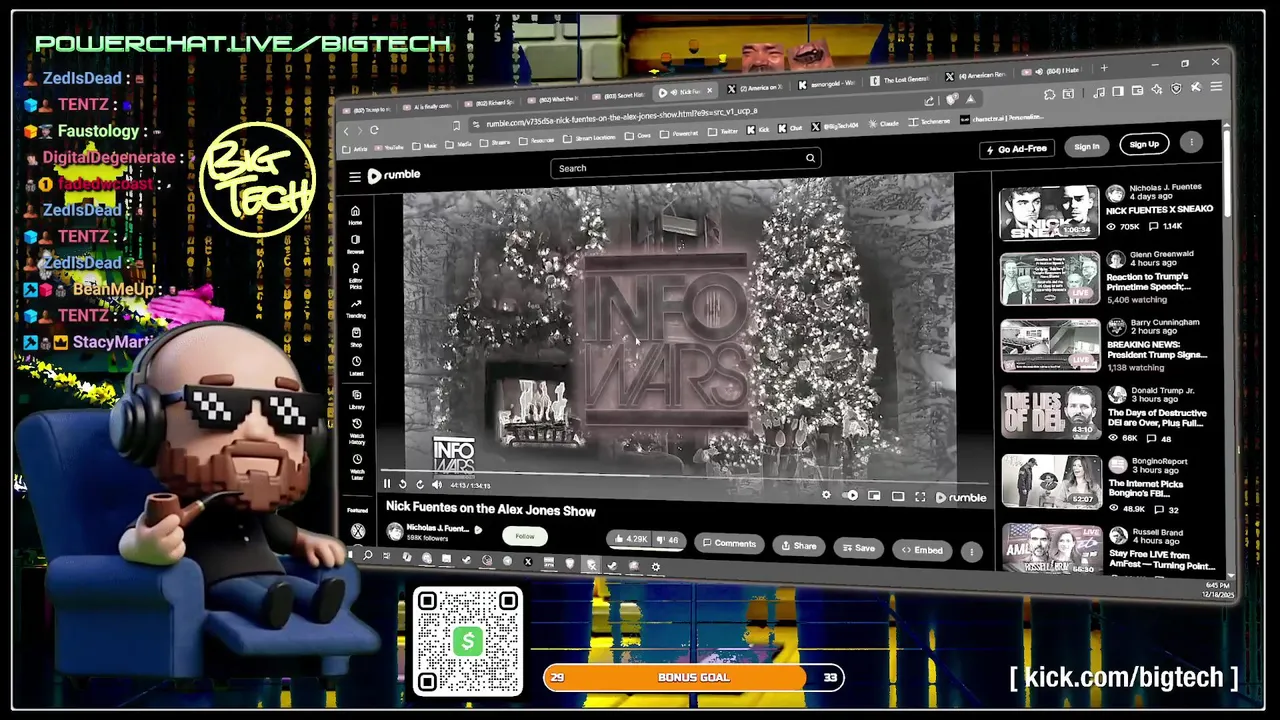Viewport: 1280px width, 720px height.
Task: Rewind the video using back-skip icon
Action: [x=403, y=484]
